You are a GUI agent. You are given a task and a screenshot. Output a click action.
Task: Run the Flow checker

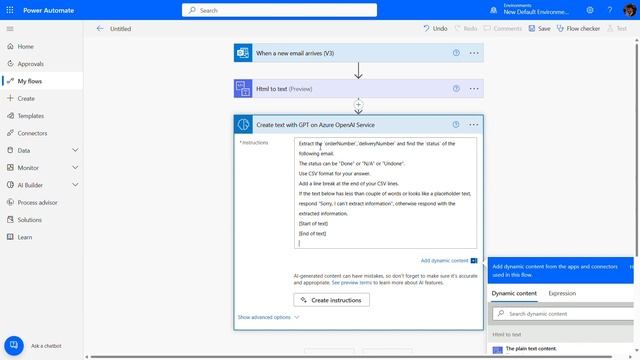578,29
